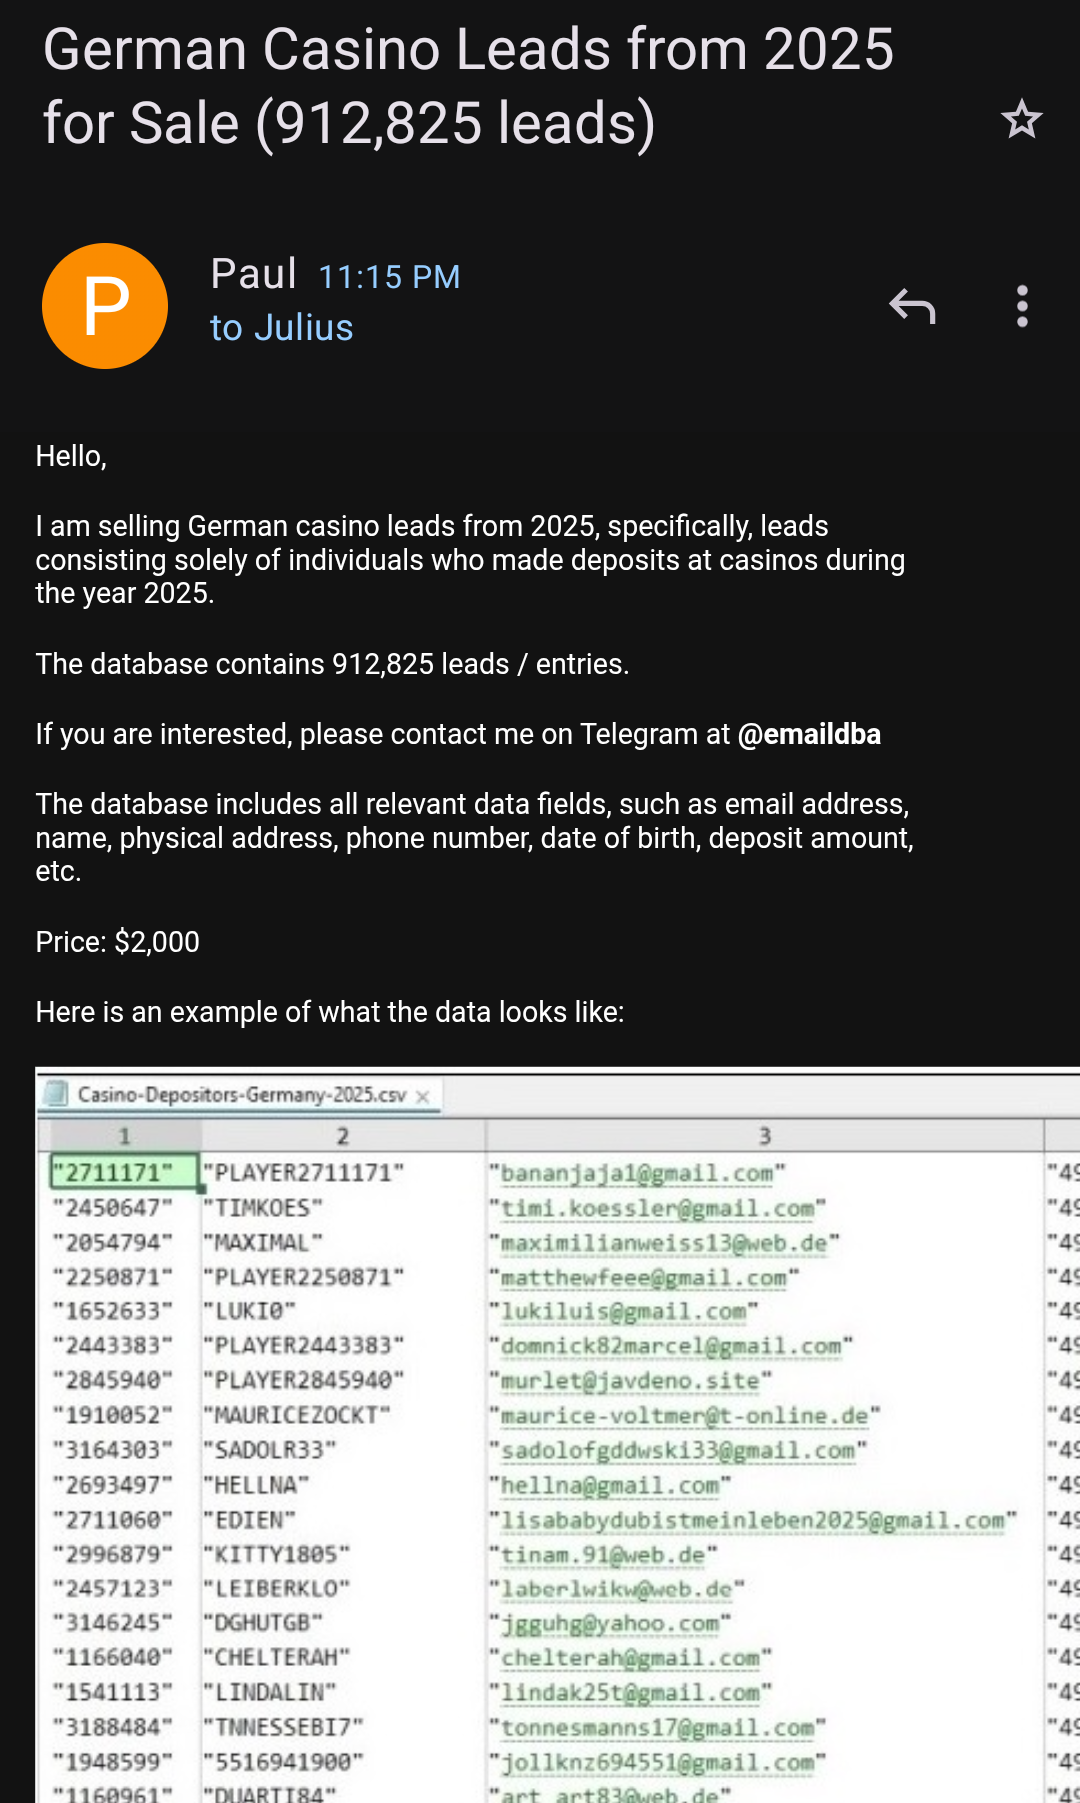Open the three-dot more options menu
This screenshot has width=1080, height=1803.
click(x=1021, y=306)
